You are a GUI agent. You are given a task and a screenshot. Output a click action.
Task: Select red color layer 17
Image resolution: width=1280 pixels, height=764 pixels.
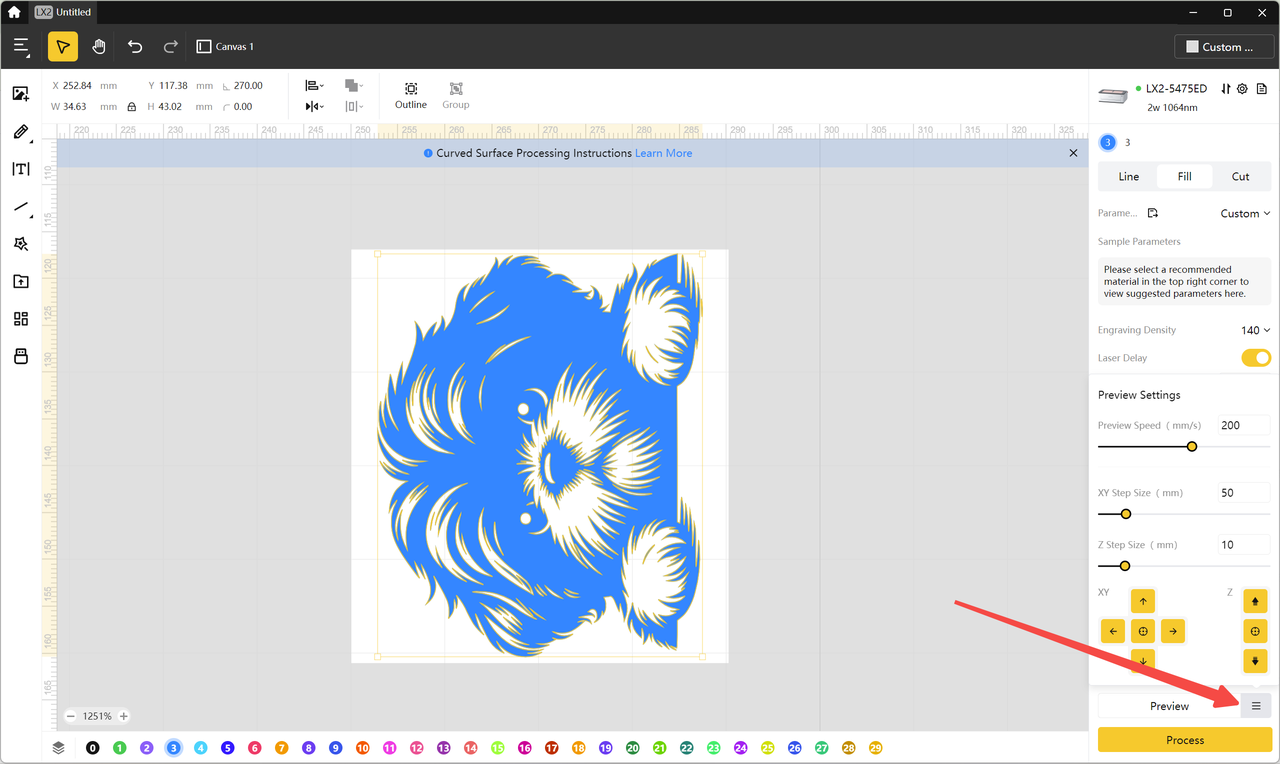[x=551, y=748]
